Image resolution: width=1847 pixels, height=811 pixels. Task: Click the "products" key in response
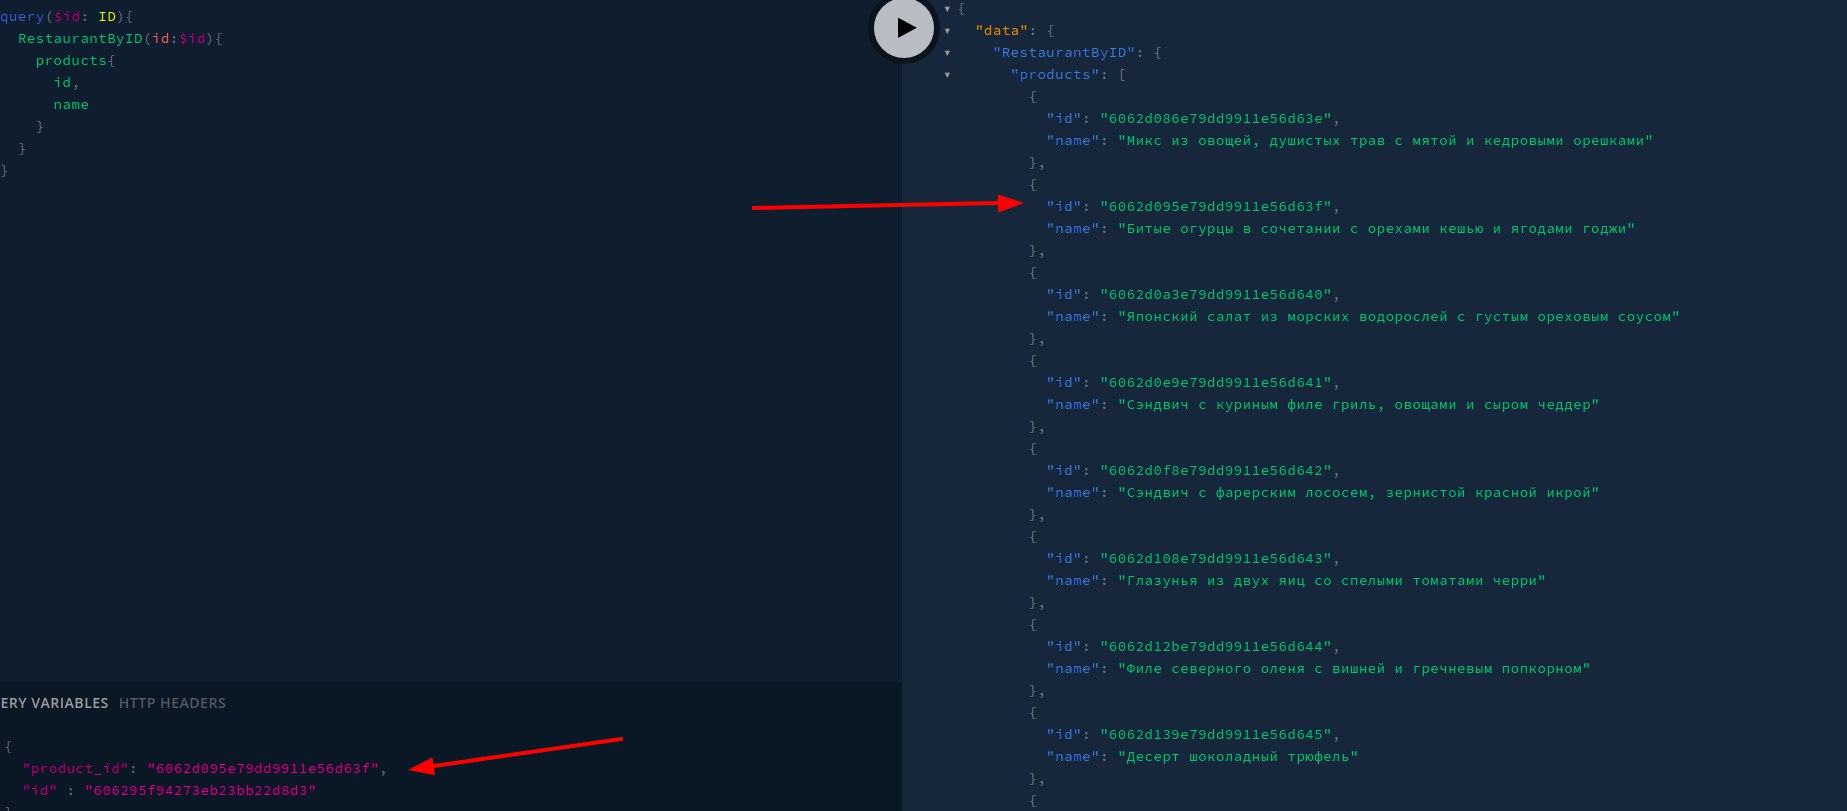click(1055, 75)
